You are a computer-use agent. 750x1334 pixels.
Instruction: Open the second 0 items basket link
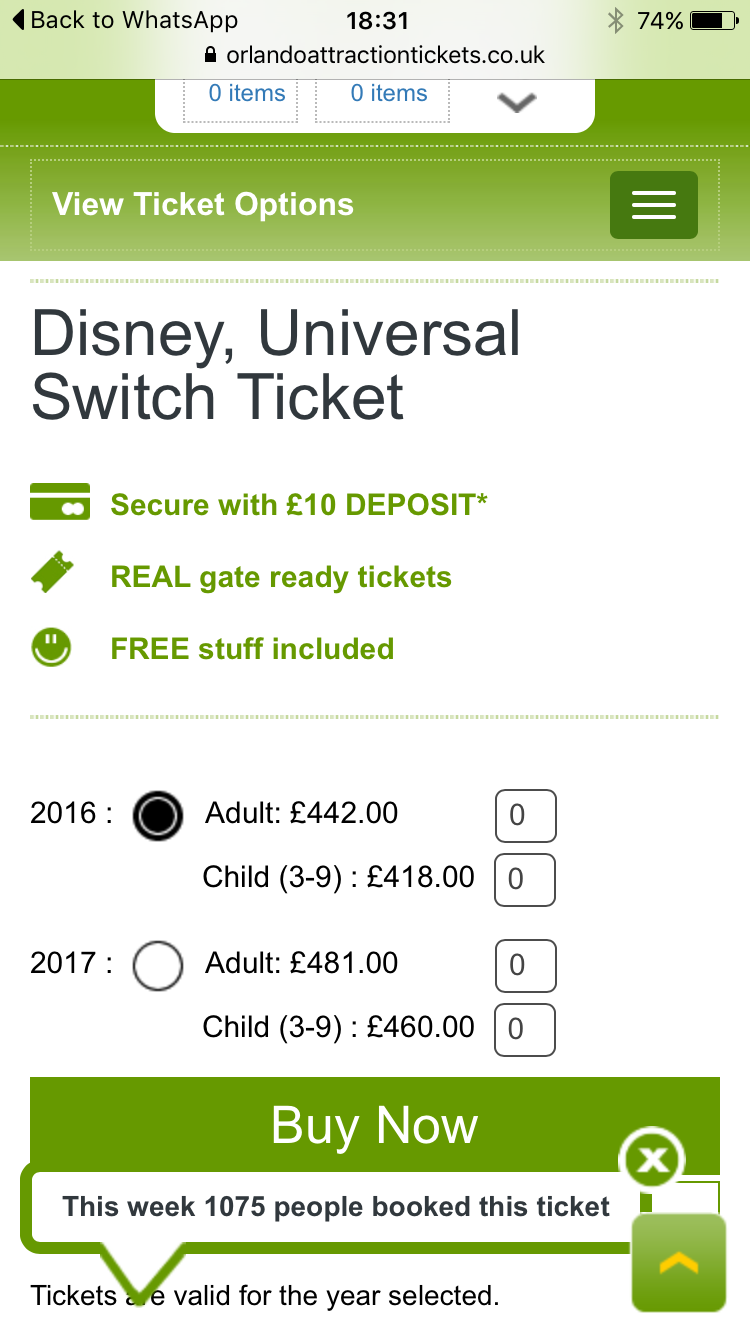[x=389, y=94]
